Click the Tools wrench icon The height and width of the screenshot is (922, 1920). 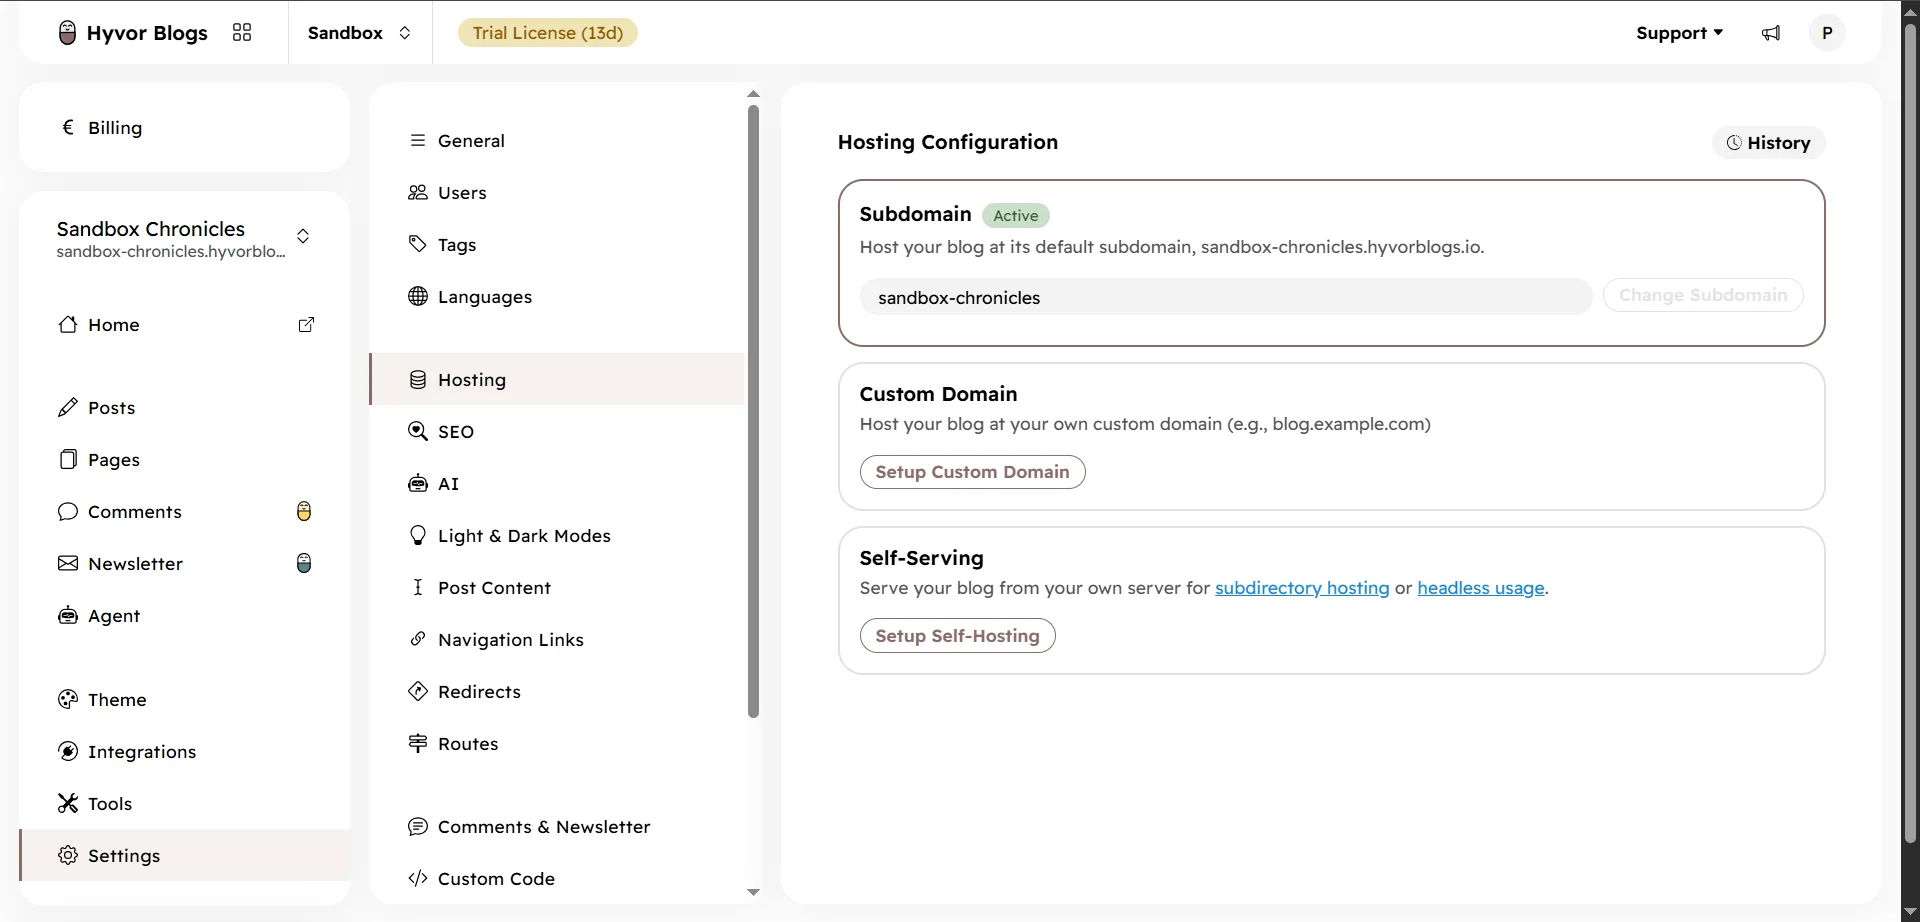[68, 804]
